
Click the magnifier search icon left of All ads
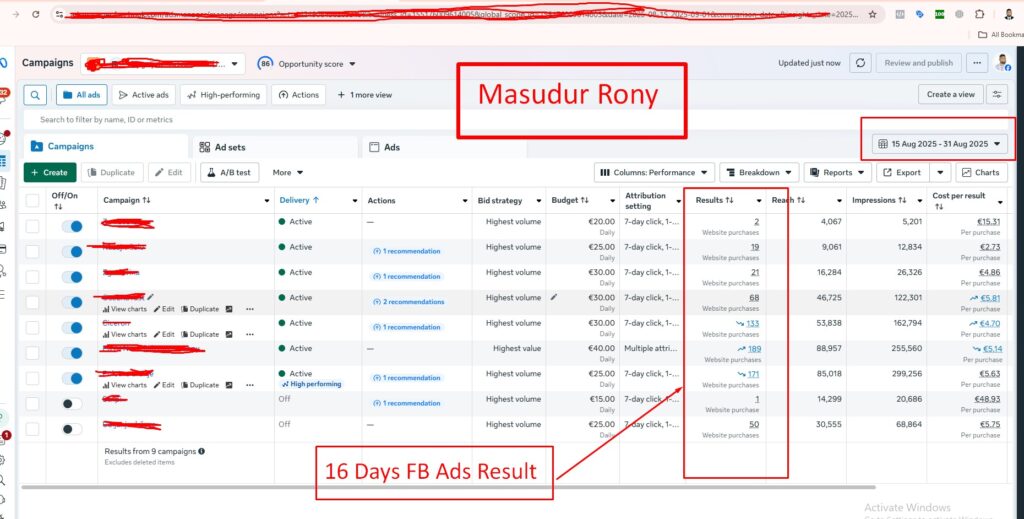click(x=35, y=95)
